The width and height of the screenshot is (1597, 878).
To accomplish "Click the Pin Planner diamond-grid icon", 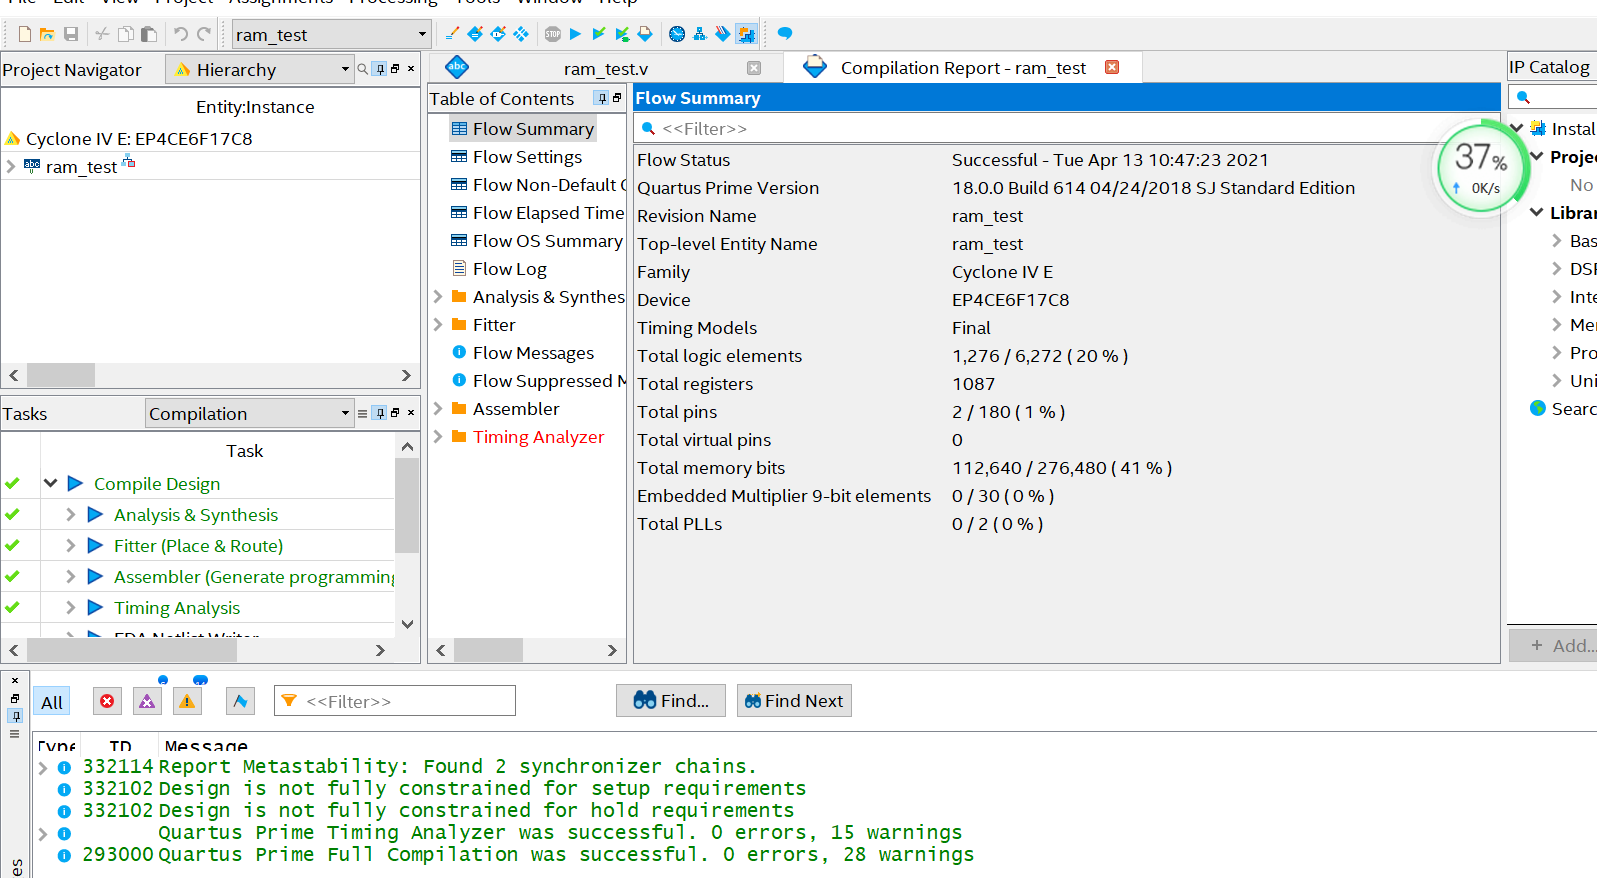I will [x=521, y=34].
